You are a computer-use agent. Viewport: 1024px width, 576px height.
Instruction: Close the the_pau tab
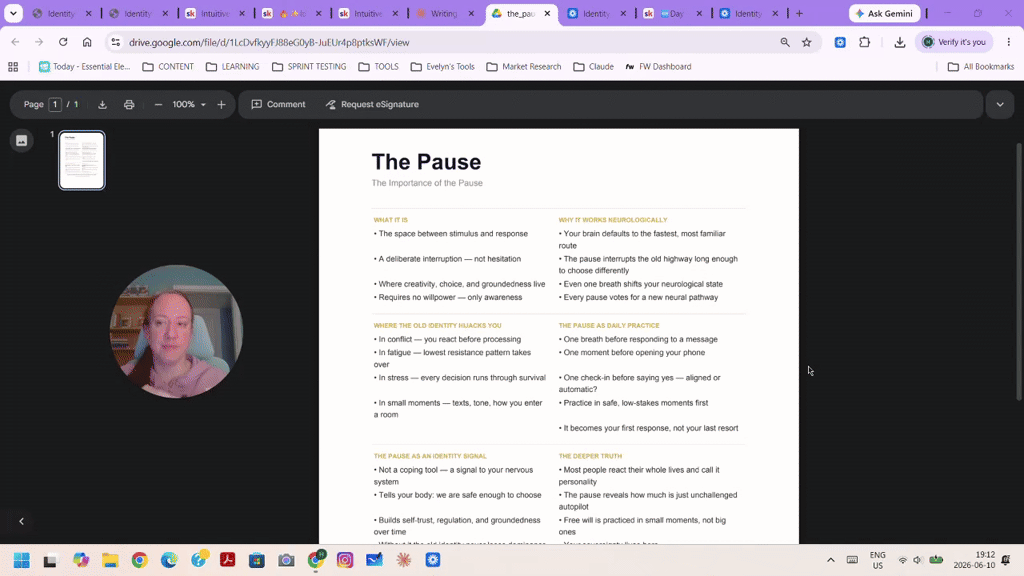coord(547,13)
